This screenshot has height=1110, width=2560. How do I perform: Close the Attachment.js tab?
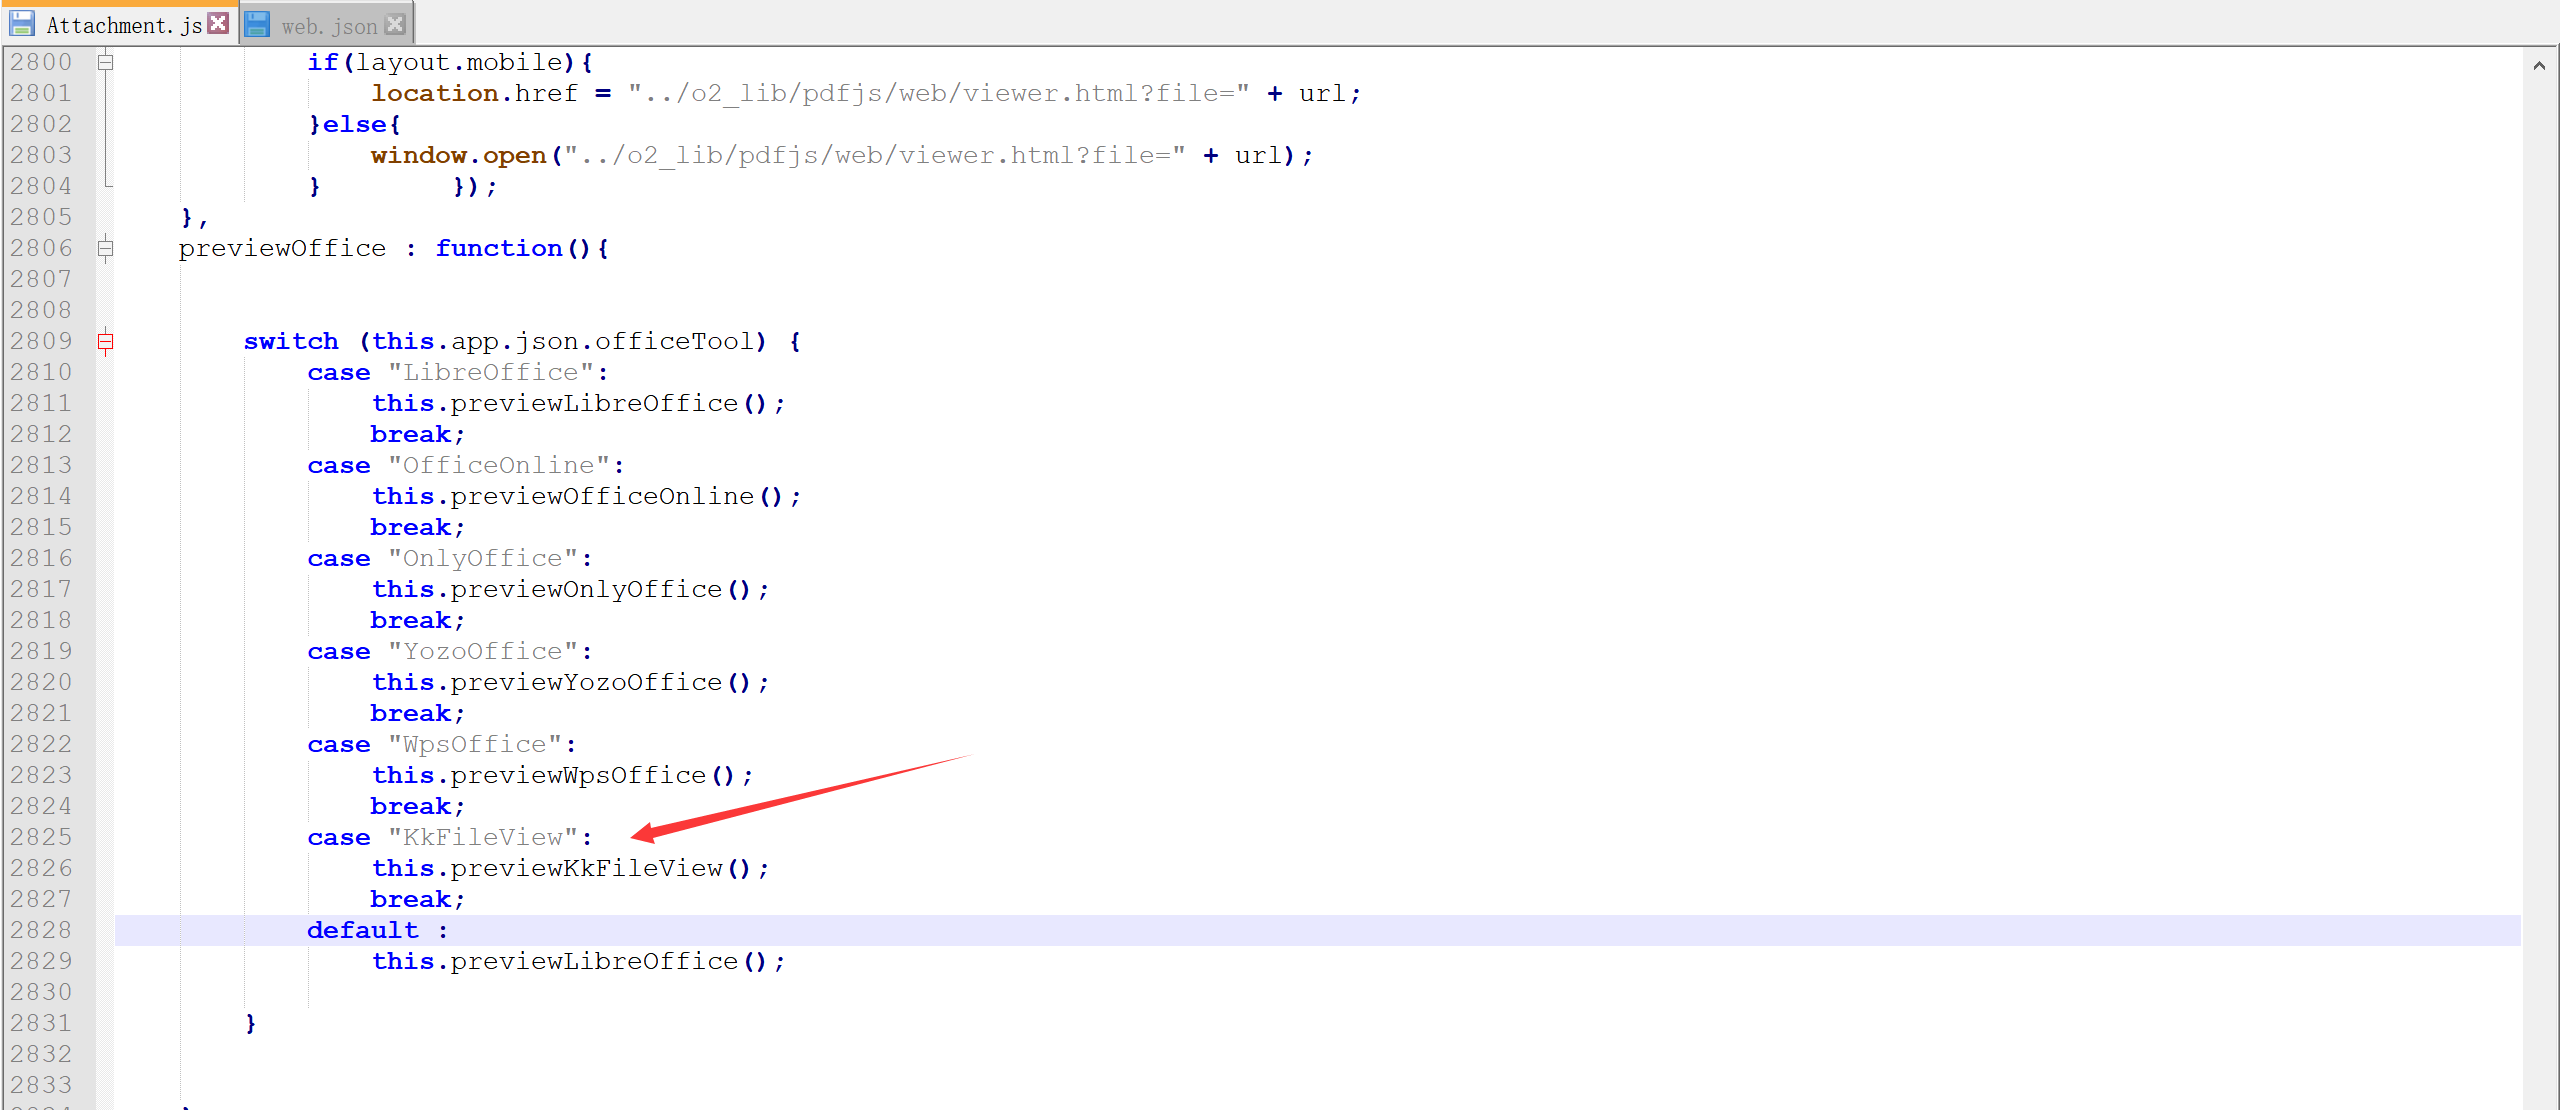tap(218, 23)
